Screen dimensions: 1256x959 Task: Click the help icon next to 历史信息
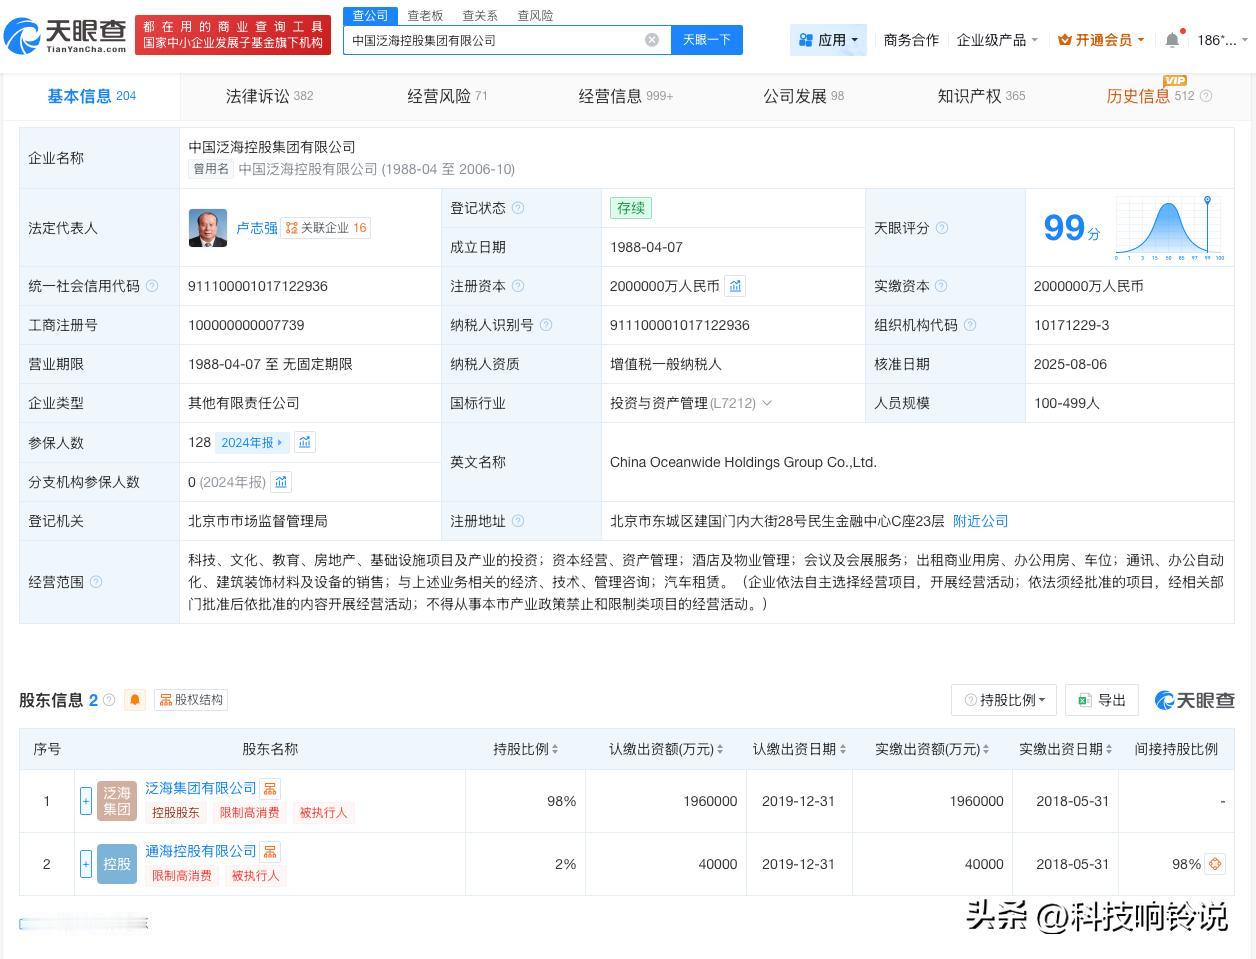tap(1206, 96)
